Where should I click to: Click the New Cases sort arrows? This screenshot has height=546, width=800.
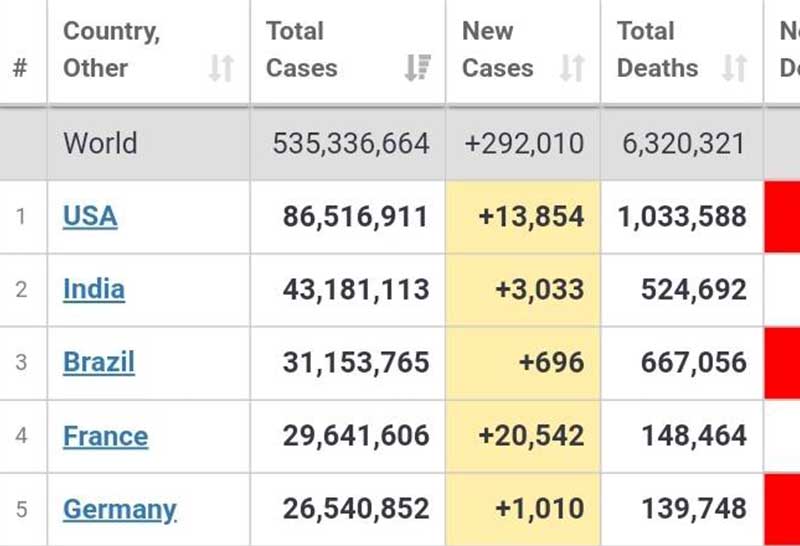572,68
